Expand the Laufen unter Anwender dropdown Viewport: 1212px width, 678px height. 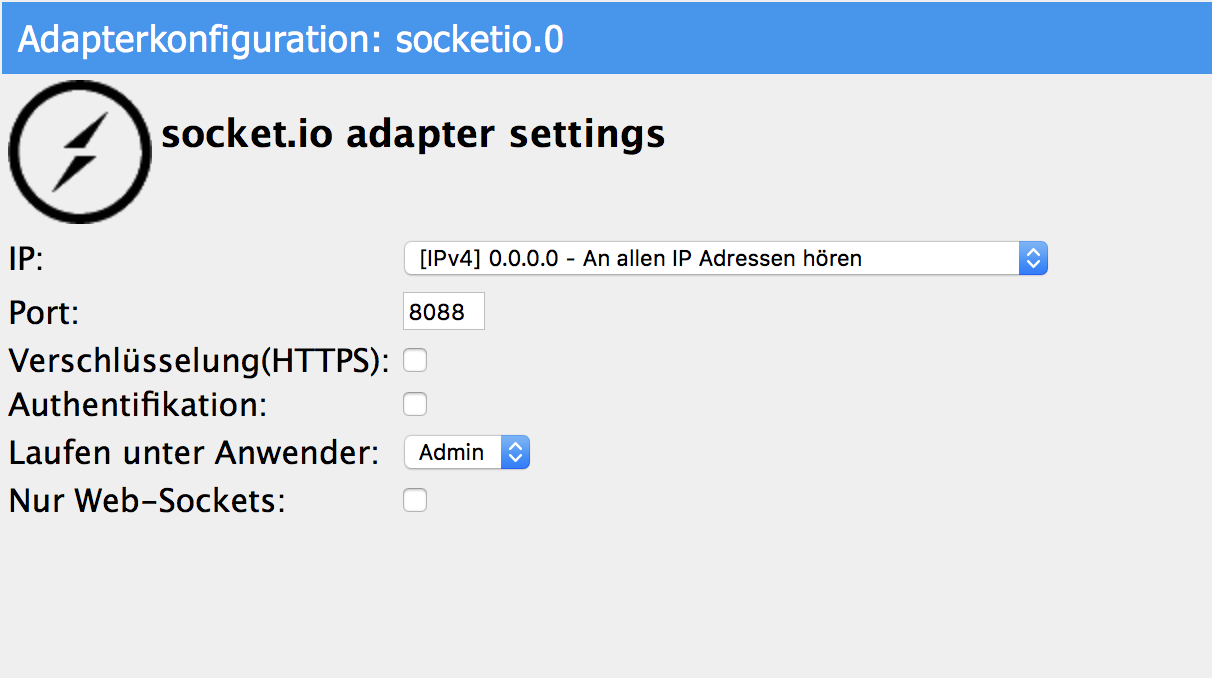pyautogui.click(x=466, y=453)
